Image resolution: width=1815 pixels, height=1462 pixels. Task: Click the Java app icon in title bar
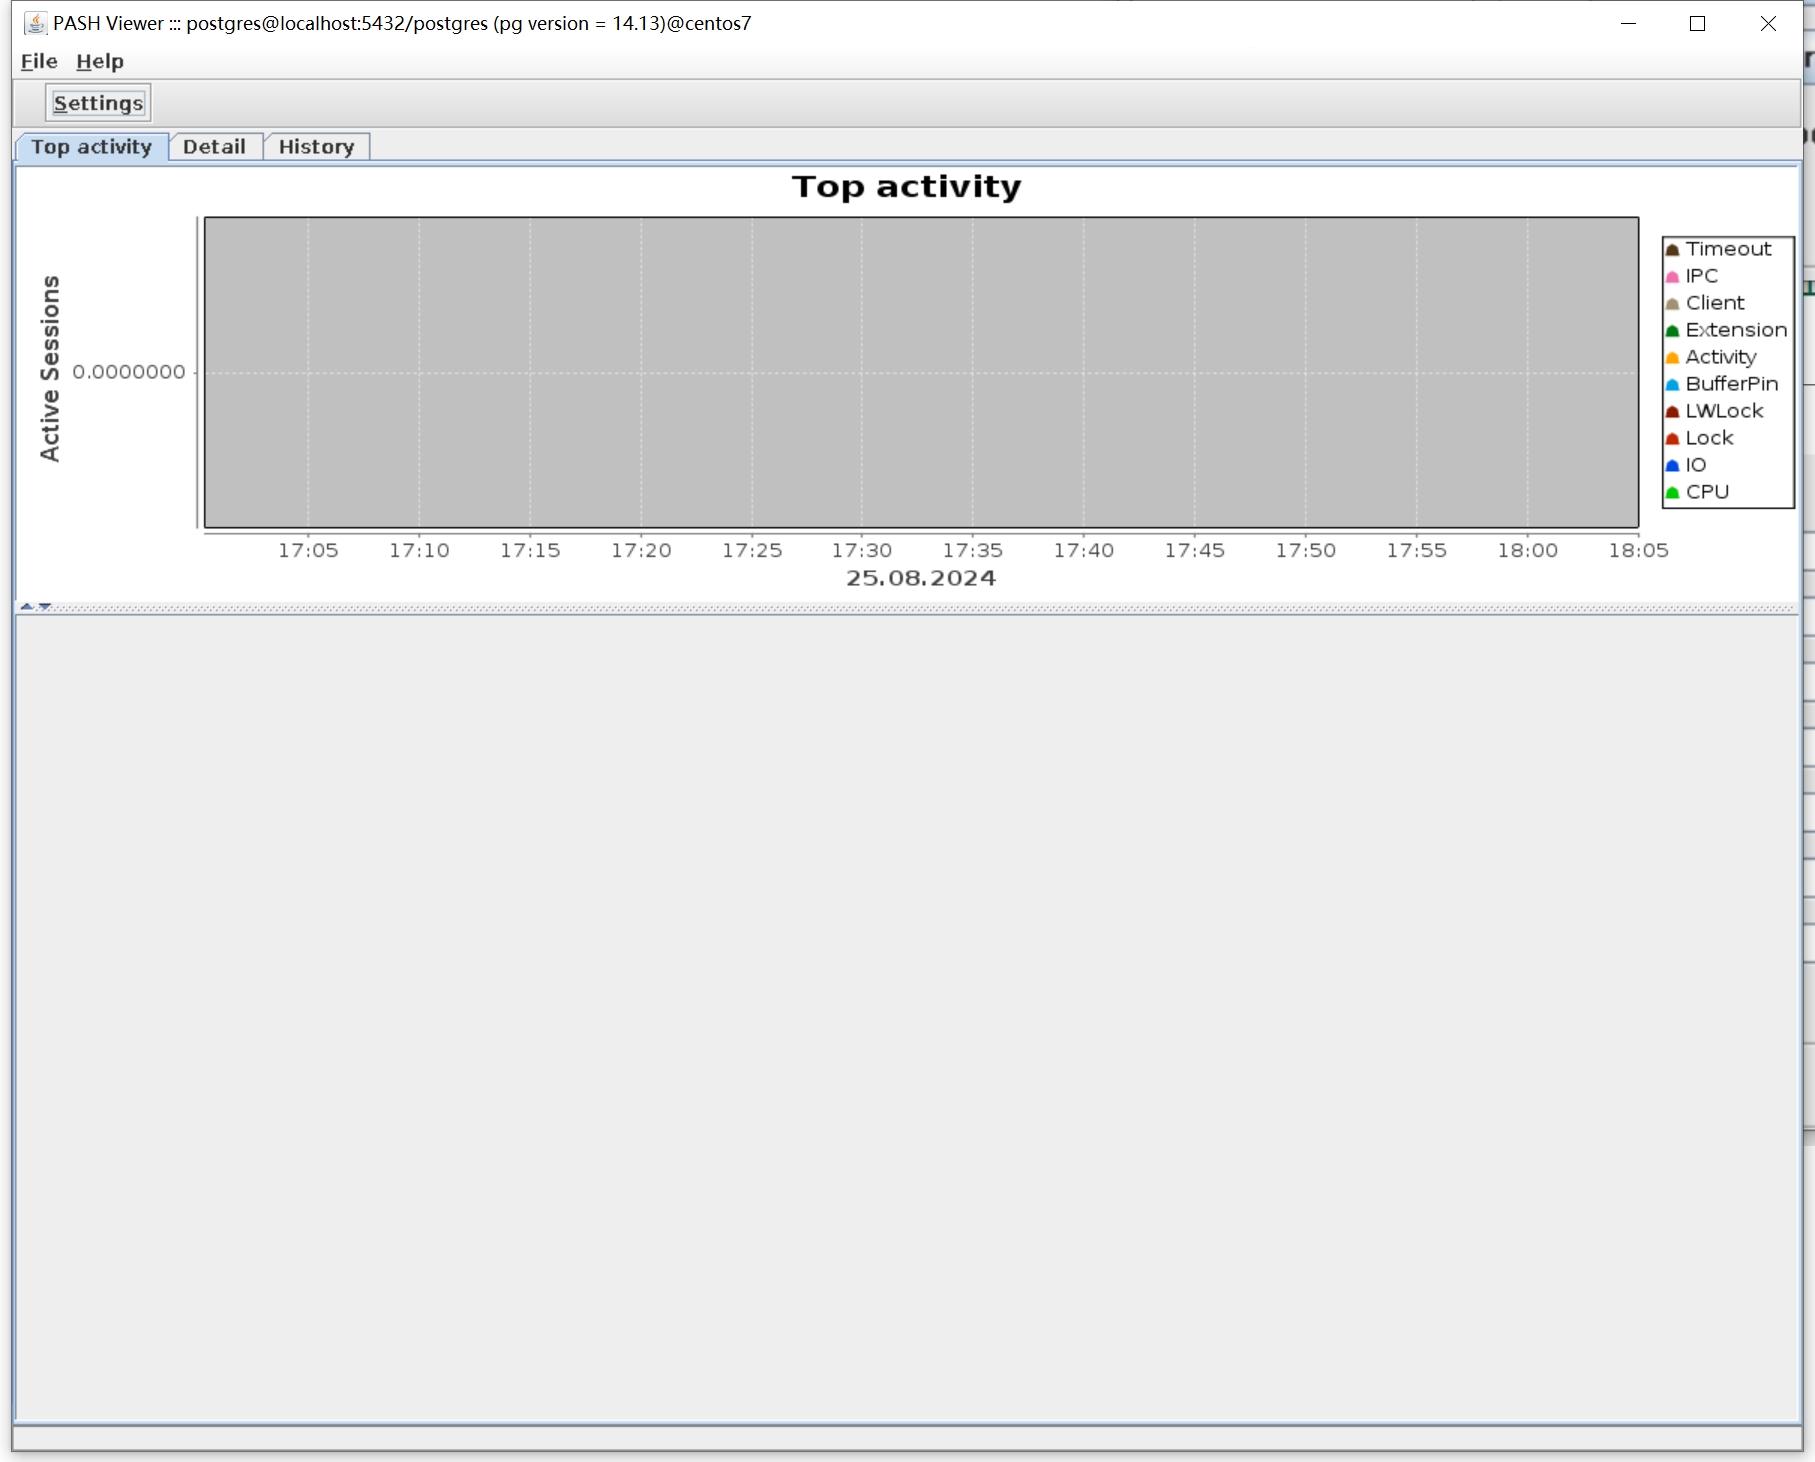[x=35, y=23]
